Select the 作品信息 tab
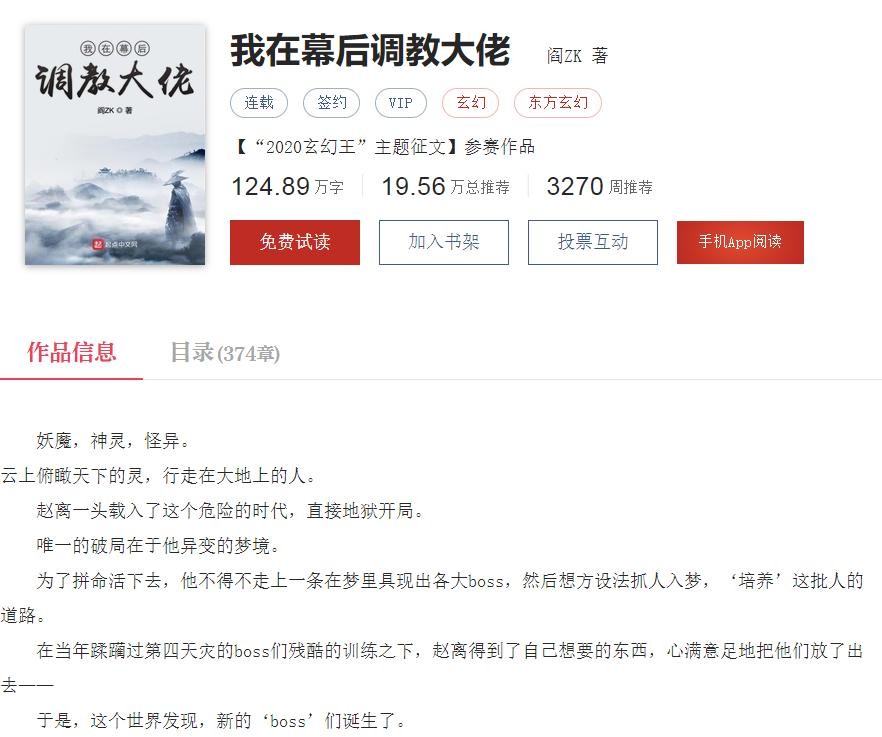Screen dimensions: 882x737 pos(71,353)
